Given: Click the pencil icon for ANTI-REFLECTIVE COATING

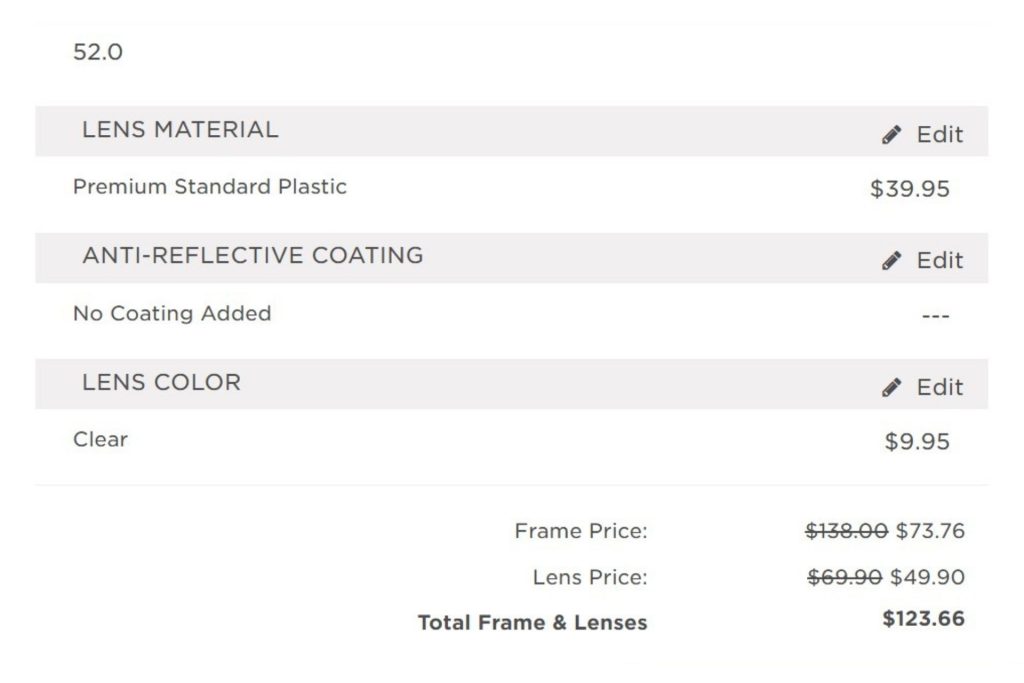Looking at the screenshot, I should (x=889, y=259).
